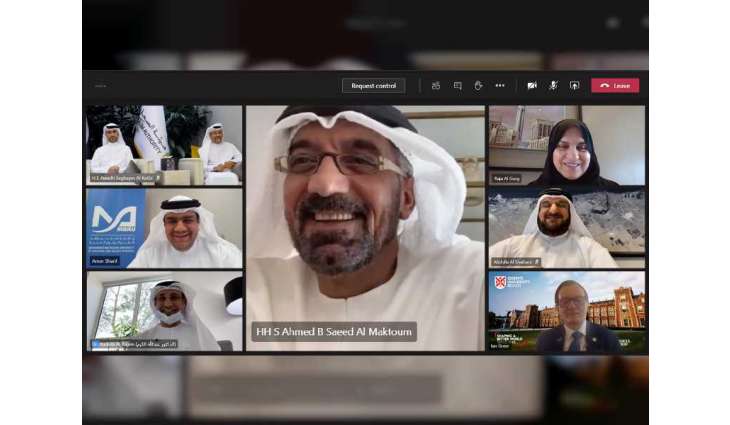
Task: Click the 'HH S Ahmed B Saeed Al Maktoum' name label
Action: (334, 332)
